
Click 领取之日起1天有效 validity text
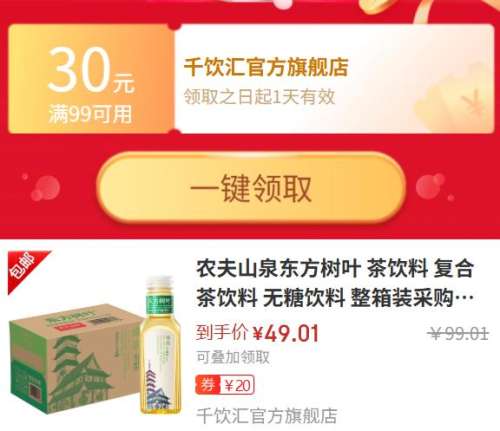click(x=259, y=97)
